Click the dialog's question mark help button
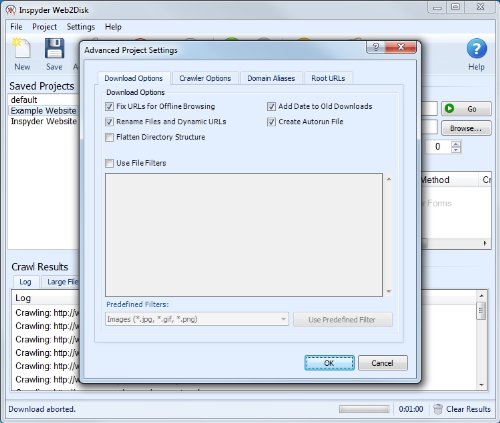The height and width of the screenshot is (423, 500). (376, 47)
